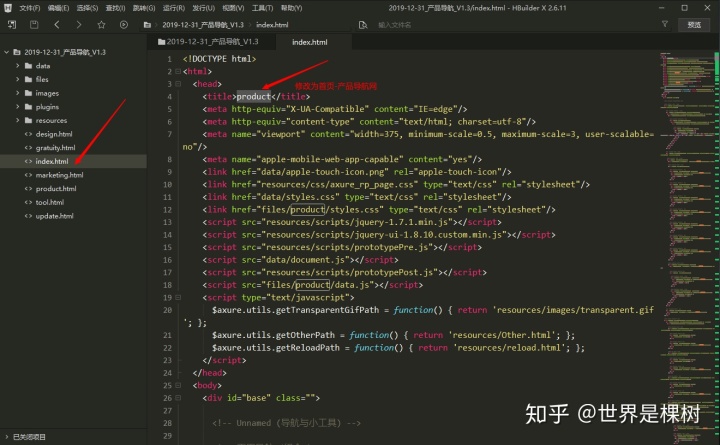
Task: Expand the images folder arrow
Action: [x=17, y=93]
